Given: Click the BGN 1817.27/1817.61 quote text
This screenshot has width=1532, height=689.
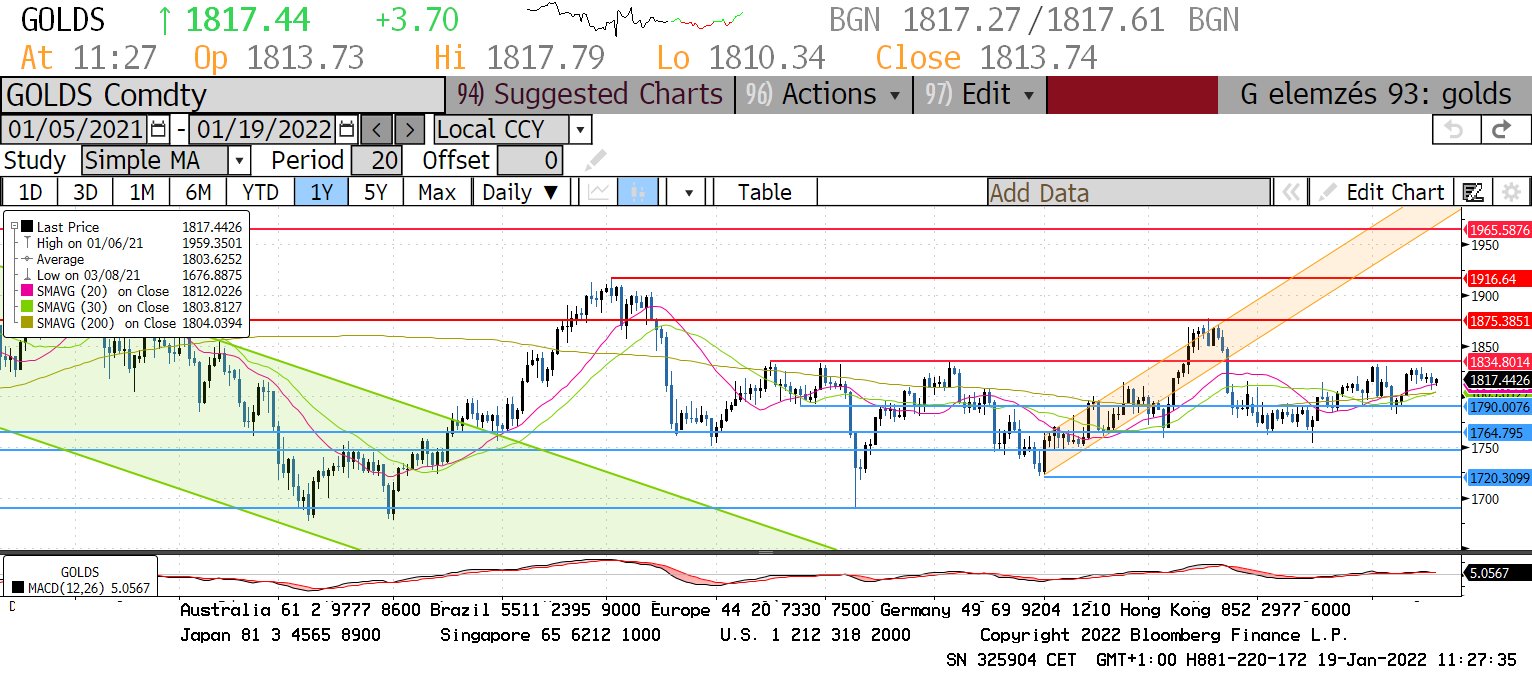Looking at the screenshot, I should [1034, 20].
